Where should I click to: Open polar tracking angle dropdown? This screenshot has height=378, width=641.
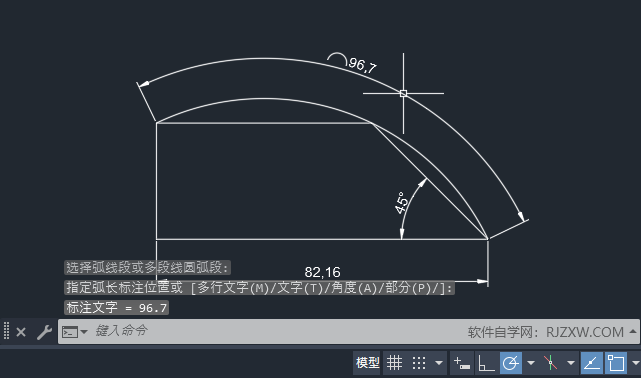(x=531, y=362)
